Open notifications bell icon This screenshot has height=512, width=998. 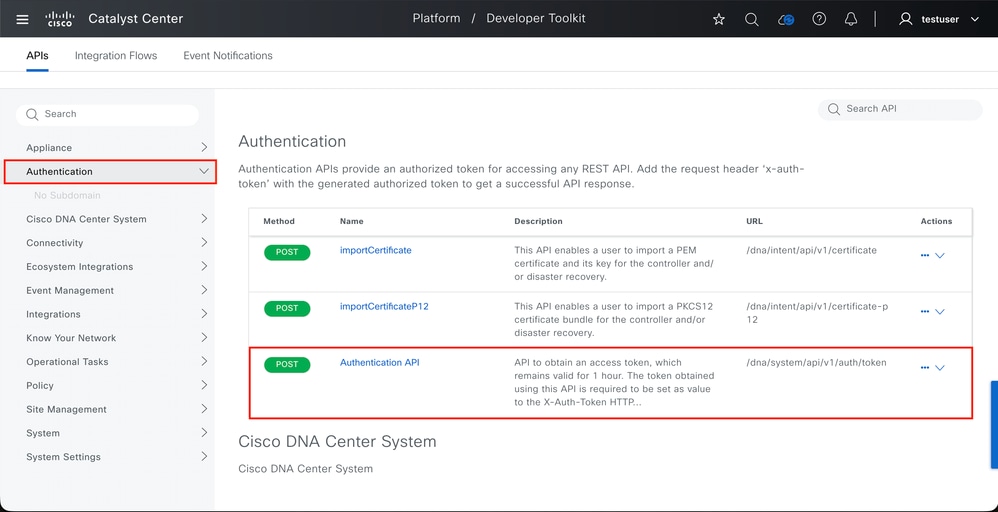[x=851, y=19]
